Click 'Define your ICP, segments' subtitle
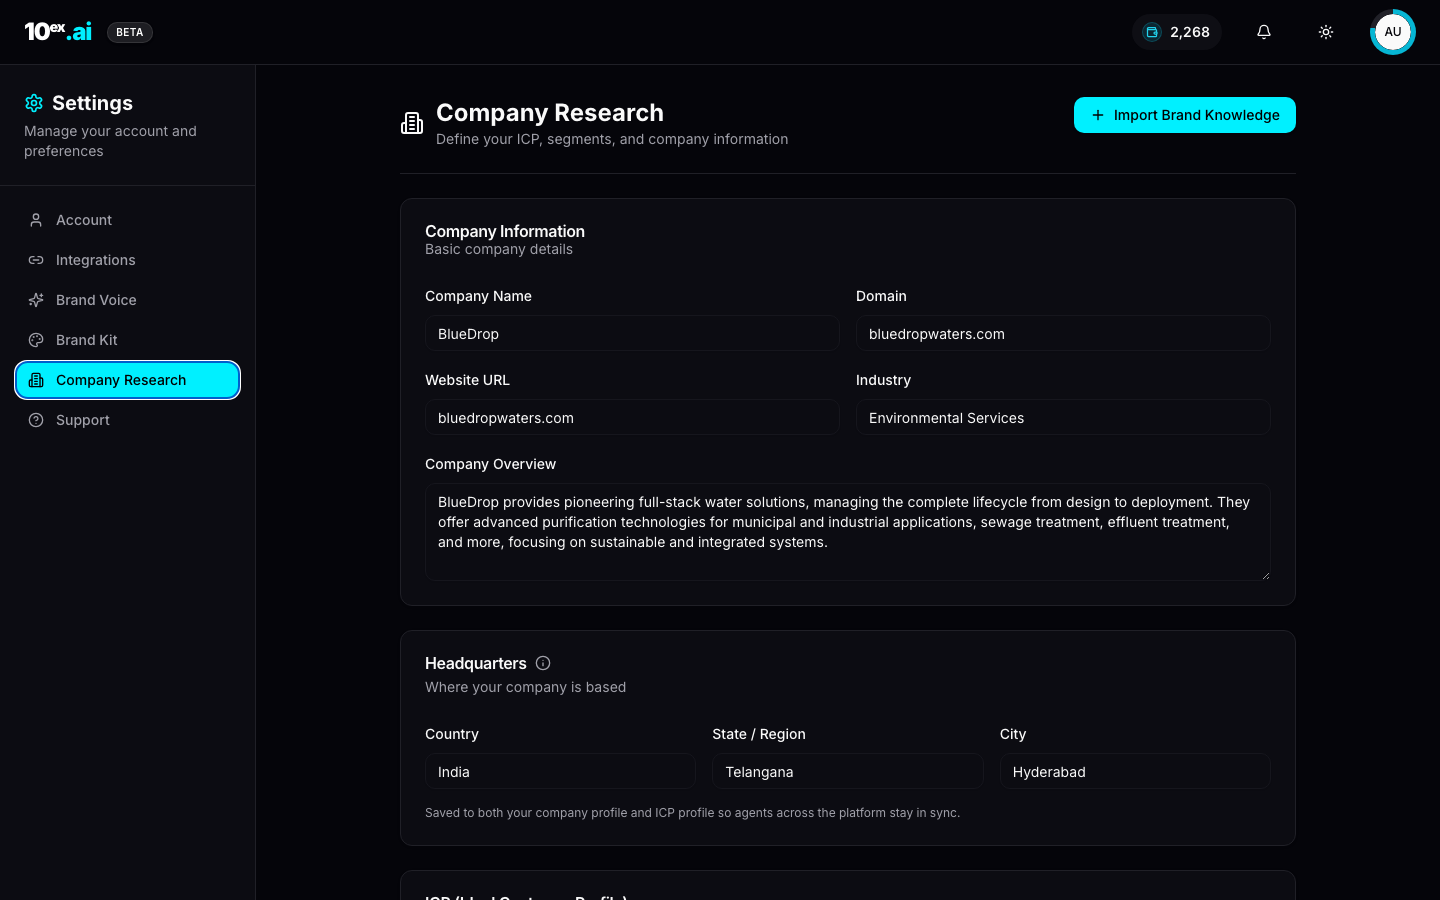1440x900 pixels. pos(612,139)
